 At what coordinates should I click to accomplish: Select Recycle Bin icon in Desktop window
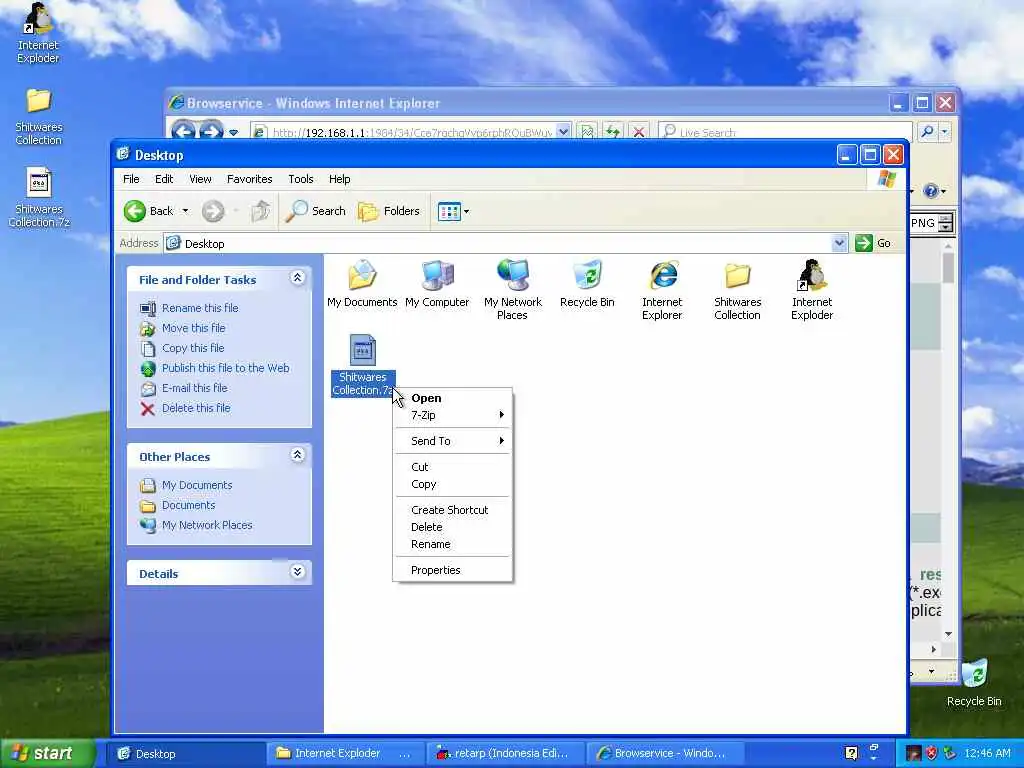587,283
